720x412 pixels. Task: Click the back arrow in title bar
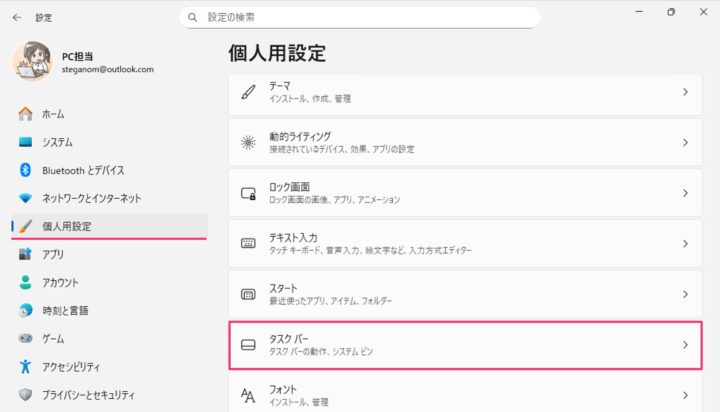[x=17, y=17]
